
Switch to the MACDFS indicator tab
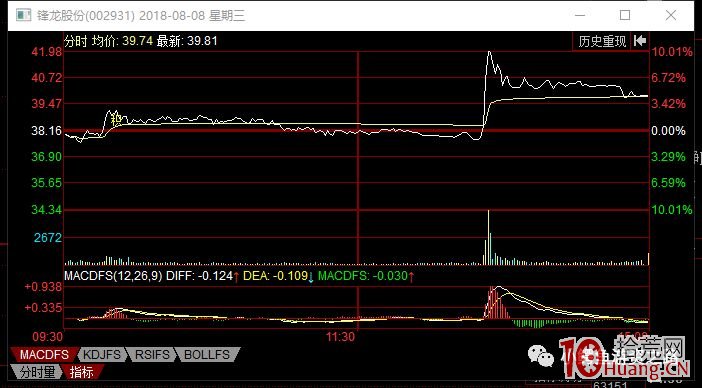click(44, 355)
